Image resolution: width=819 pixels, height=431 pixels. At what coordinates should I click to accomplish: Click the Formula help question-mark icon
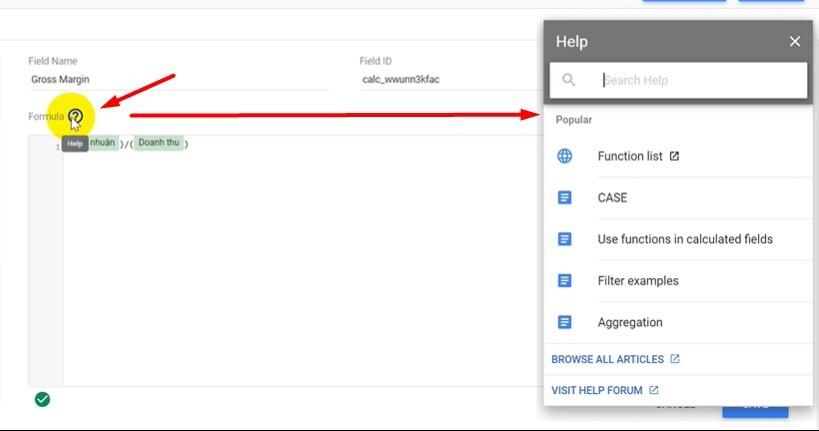point(76,116)
